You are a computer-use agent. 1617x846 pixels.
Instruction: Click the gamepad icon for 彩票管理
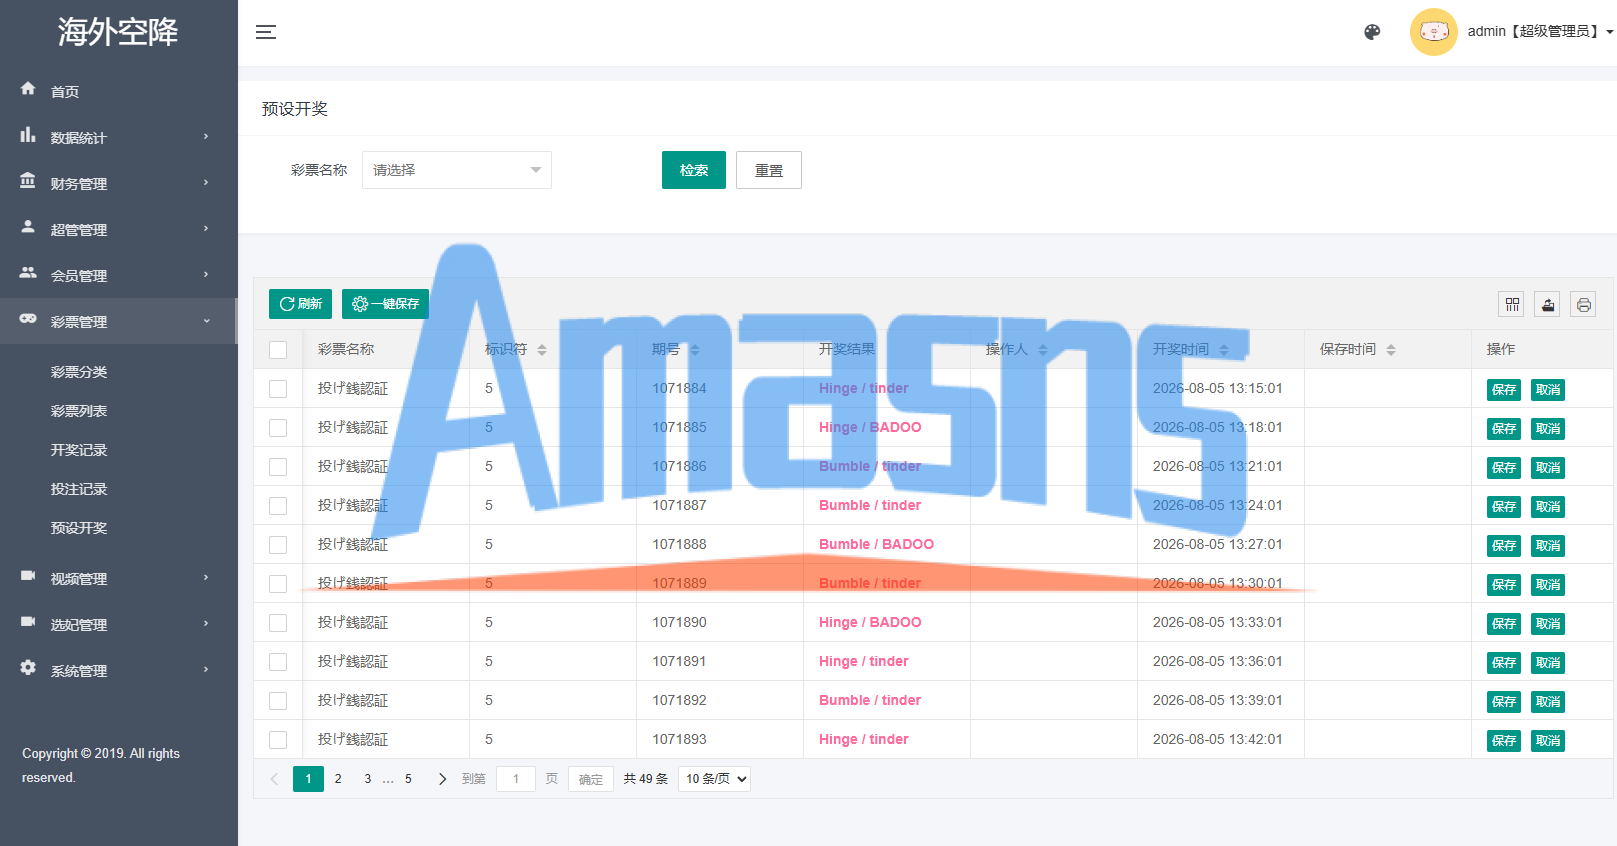[x=28, y=319]
